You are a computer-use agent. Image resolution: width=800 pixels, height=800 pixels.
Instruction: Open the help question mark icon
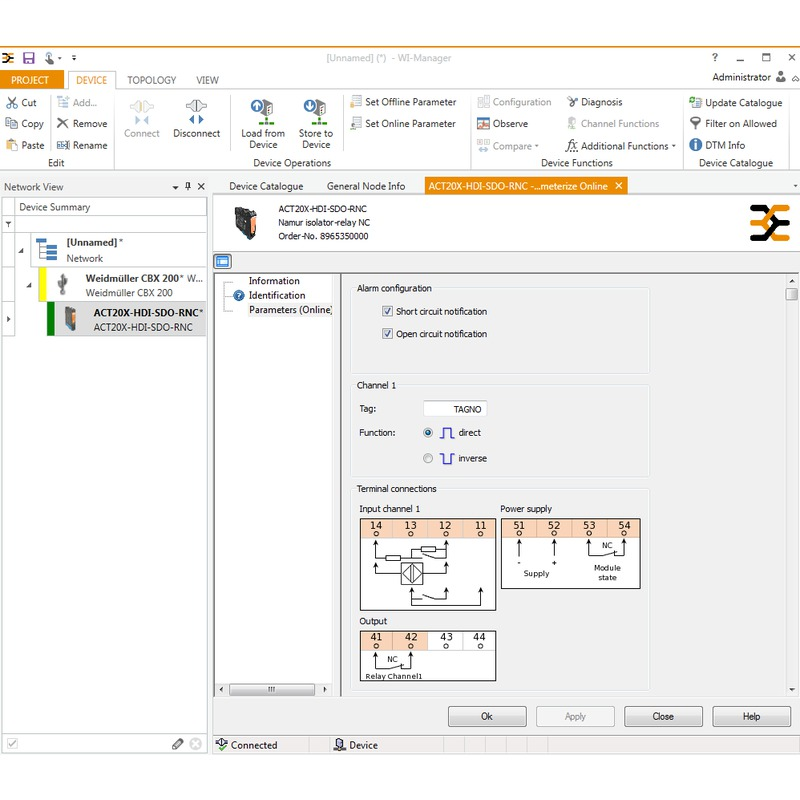pos(715,57)
